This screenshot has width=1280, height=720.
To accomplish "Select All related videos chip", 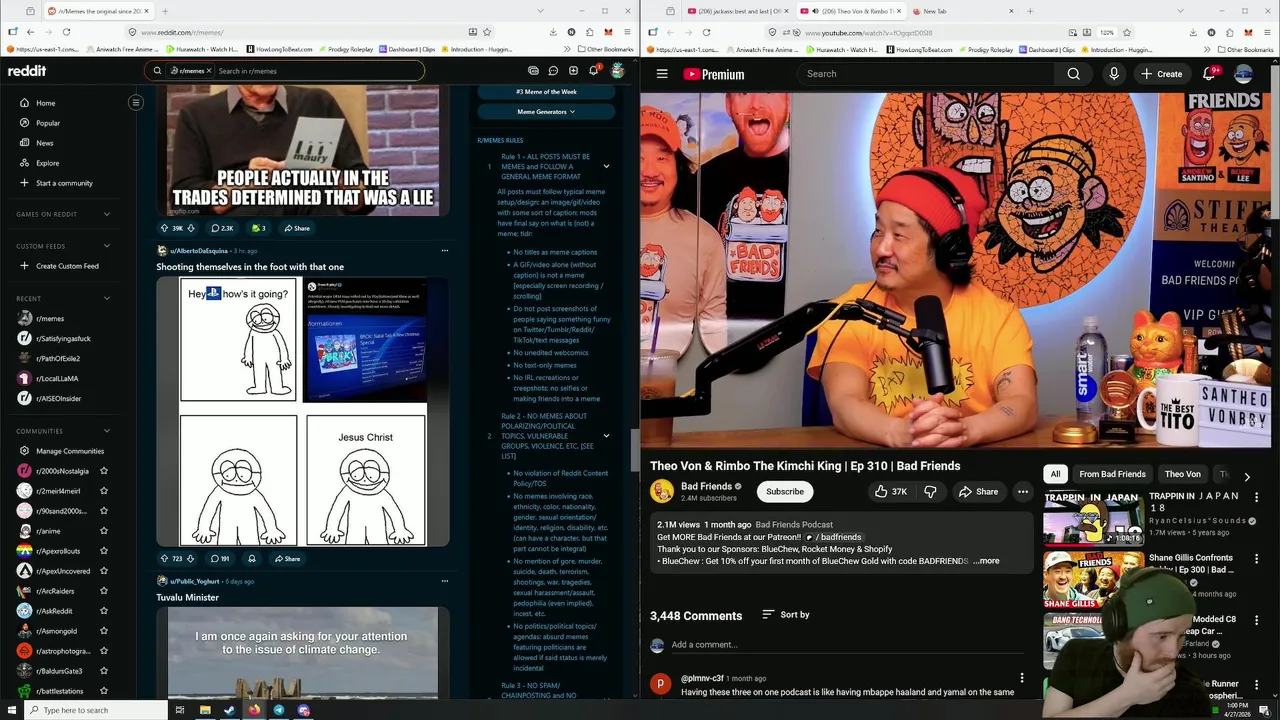I will coord(1055,474).
